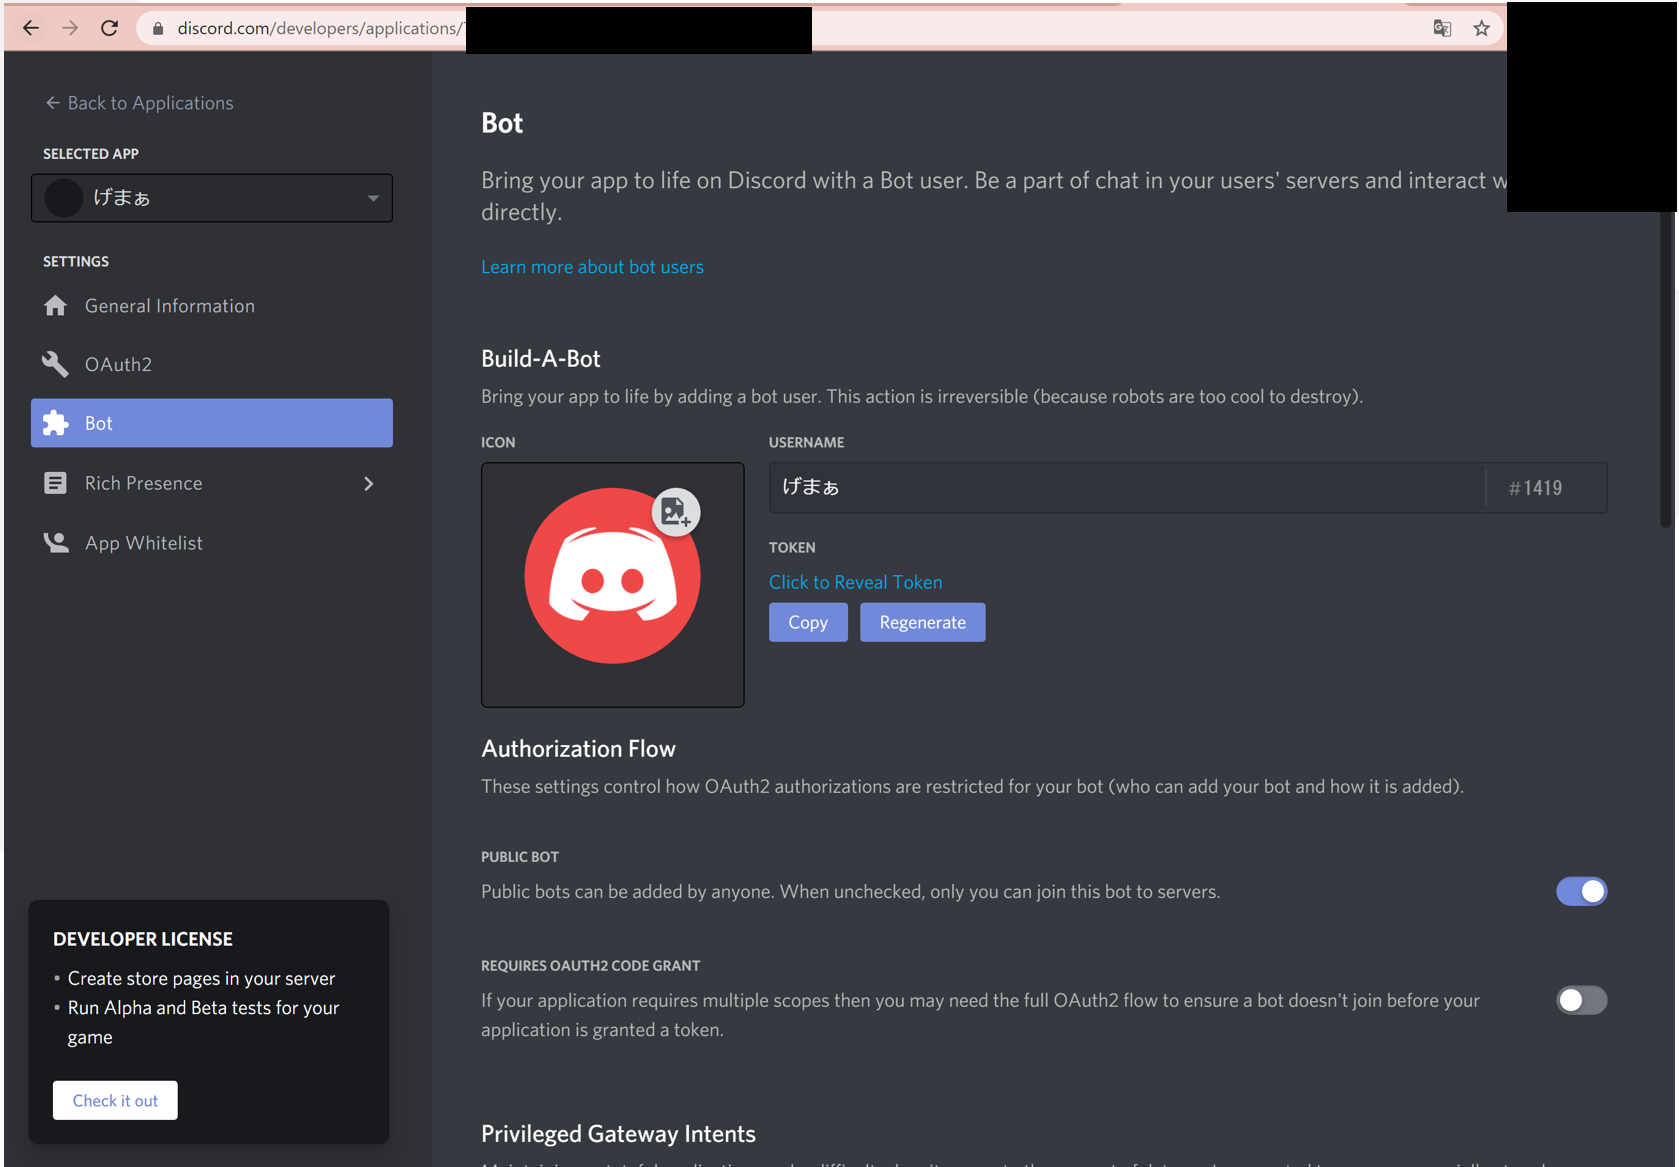Click the PUBLIC BOT label
Image resolution: width=1679 pixels, height=1167 pixels.
click(520, 857)
